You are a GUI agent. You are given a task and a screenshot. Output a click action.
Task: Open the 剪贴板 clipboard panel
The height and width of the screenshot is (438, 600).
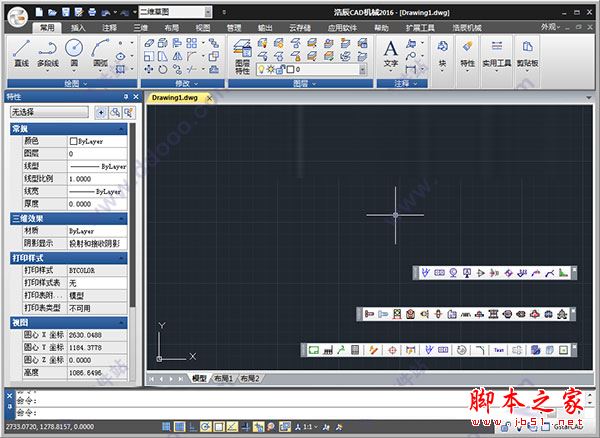[x=527, y=55]
